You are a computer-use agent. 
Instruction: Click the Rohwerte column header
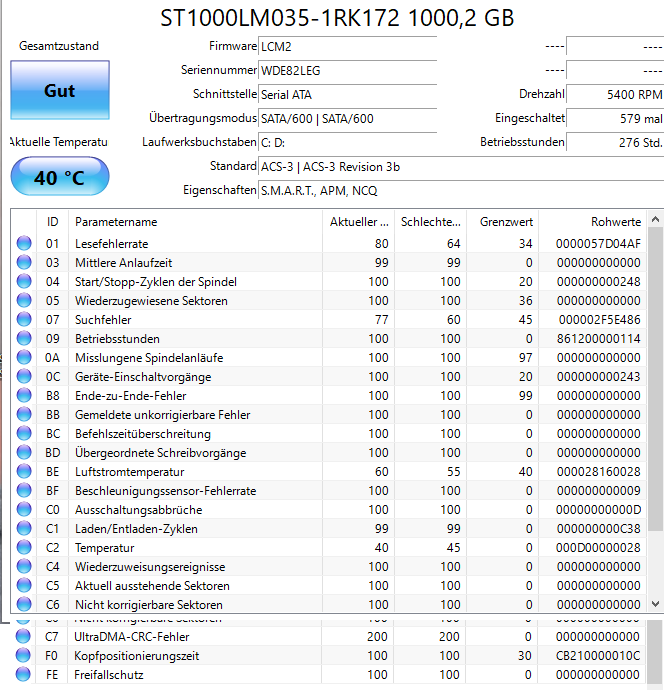coord(592,222)
